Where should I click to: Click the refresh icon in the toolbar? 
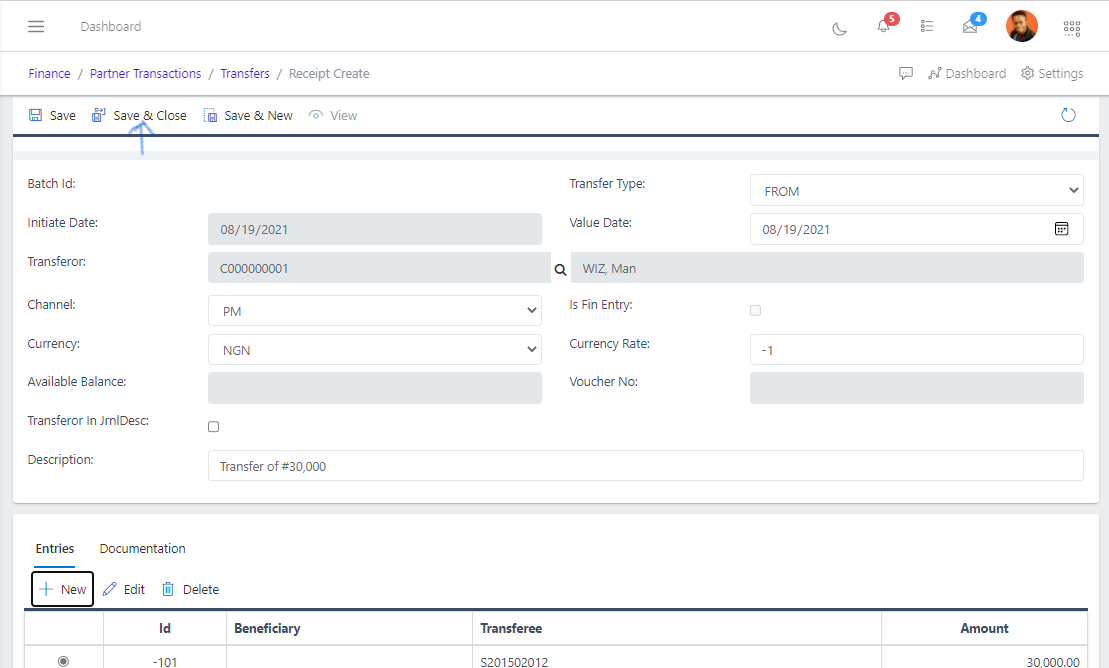click(x=1068, y=115)
